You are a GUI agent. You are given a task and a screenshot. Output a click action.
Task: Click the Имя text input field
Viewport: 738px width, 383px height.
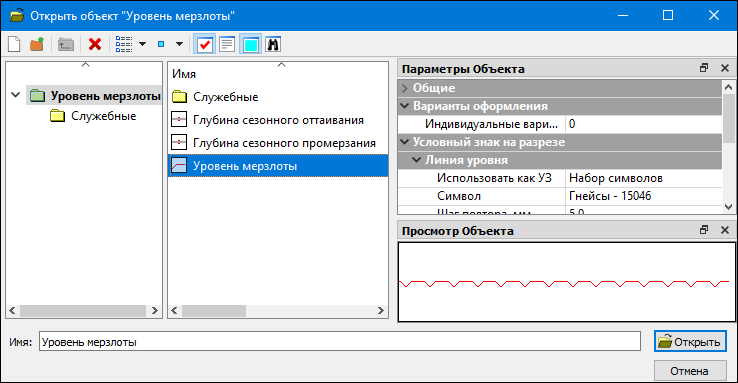339,342
